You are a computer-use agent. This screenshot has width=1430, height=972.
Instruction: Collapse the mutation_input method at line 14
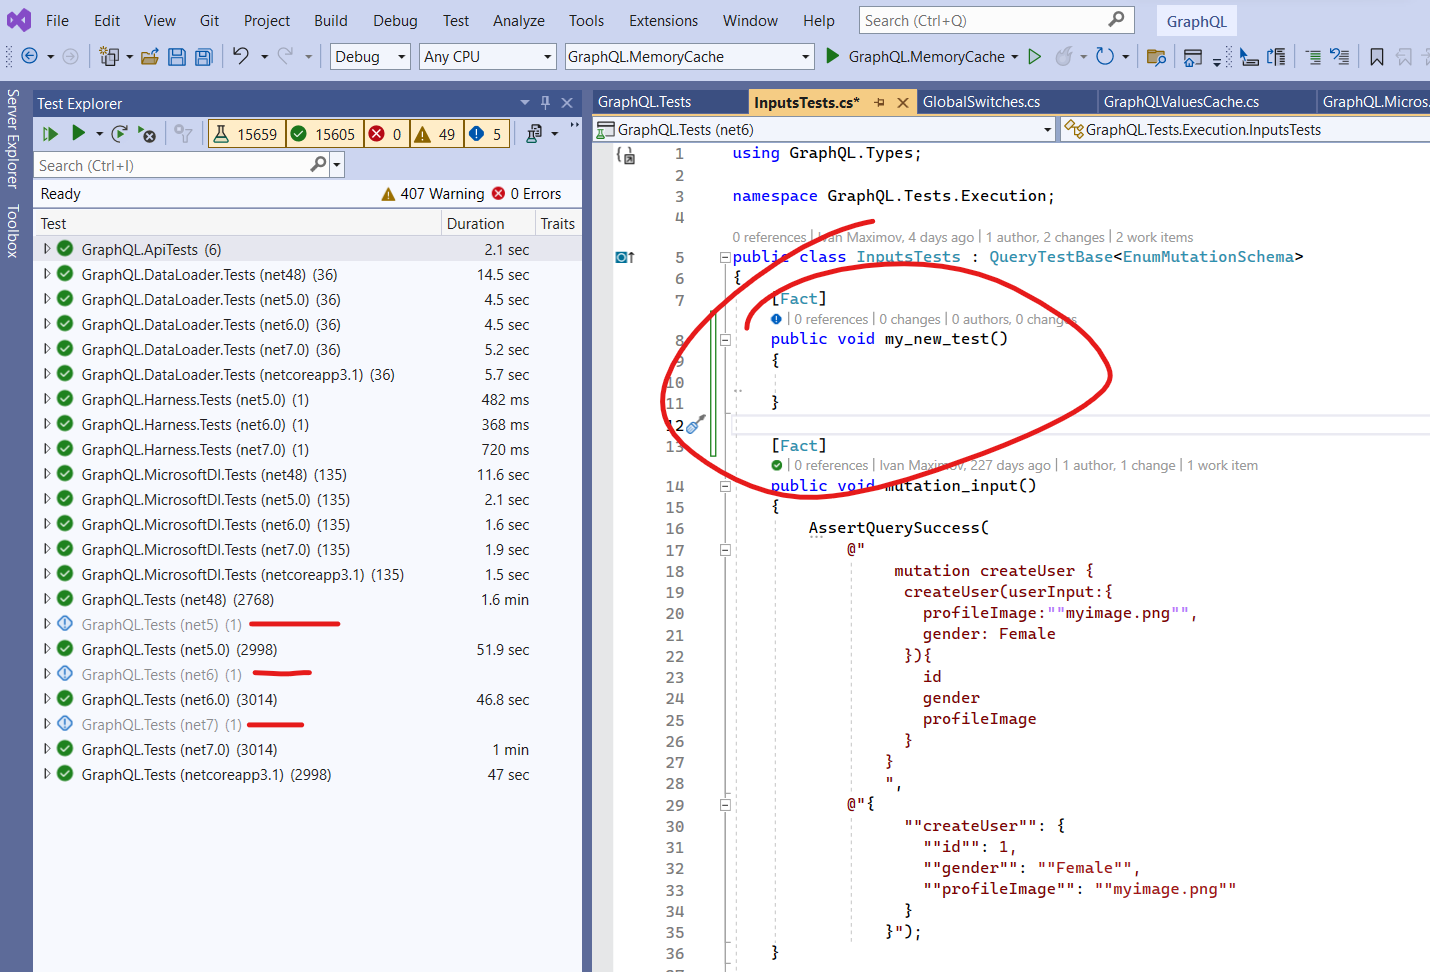[x=725, y=486]
